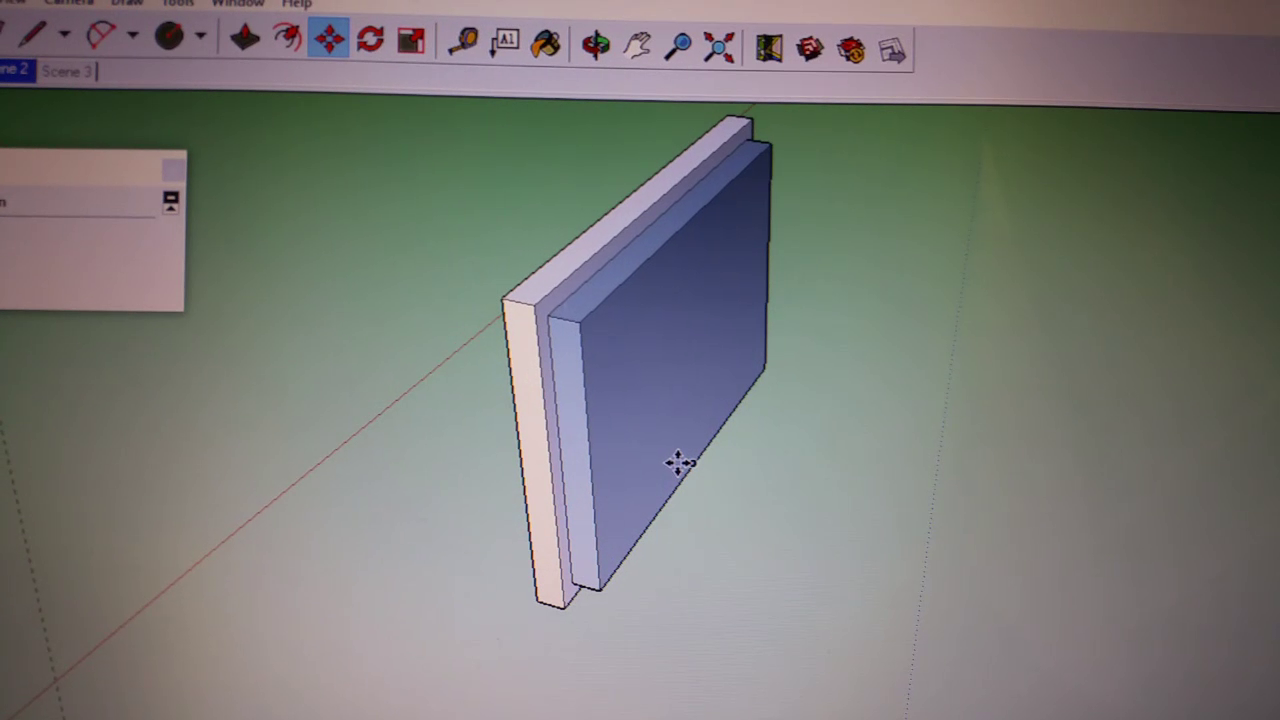Activate the Pan hand tool

pyautogui.click(x=637, y=45)
